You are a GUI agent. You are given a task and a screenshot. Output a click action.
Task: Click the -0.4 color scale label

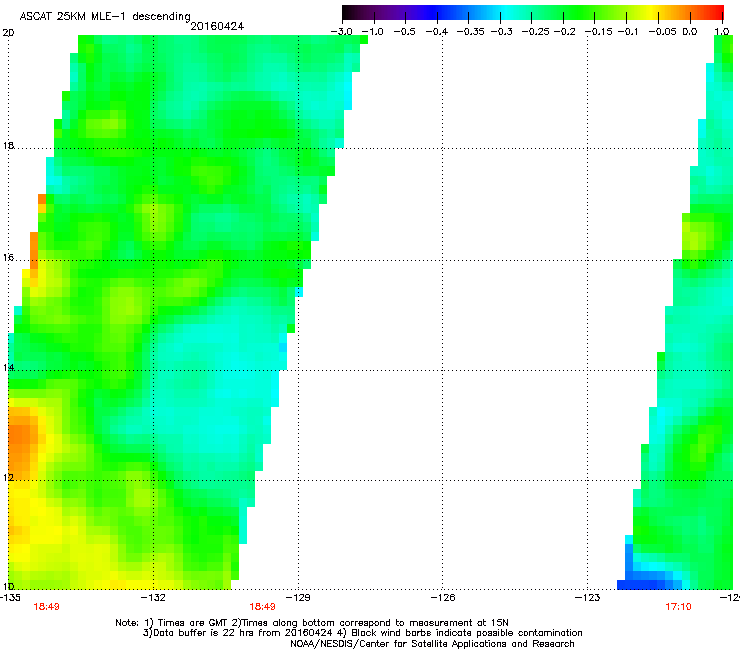[437, 32]
